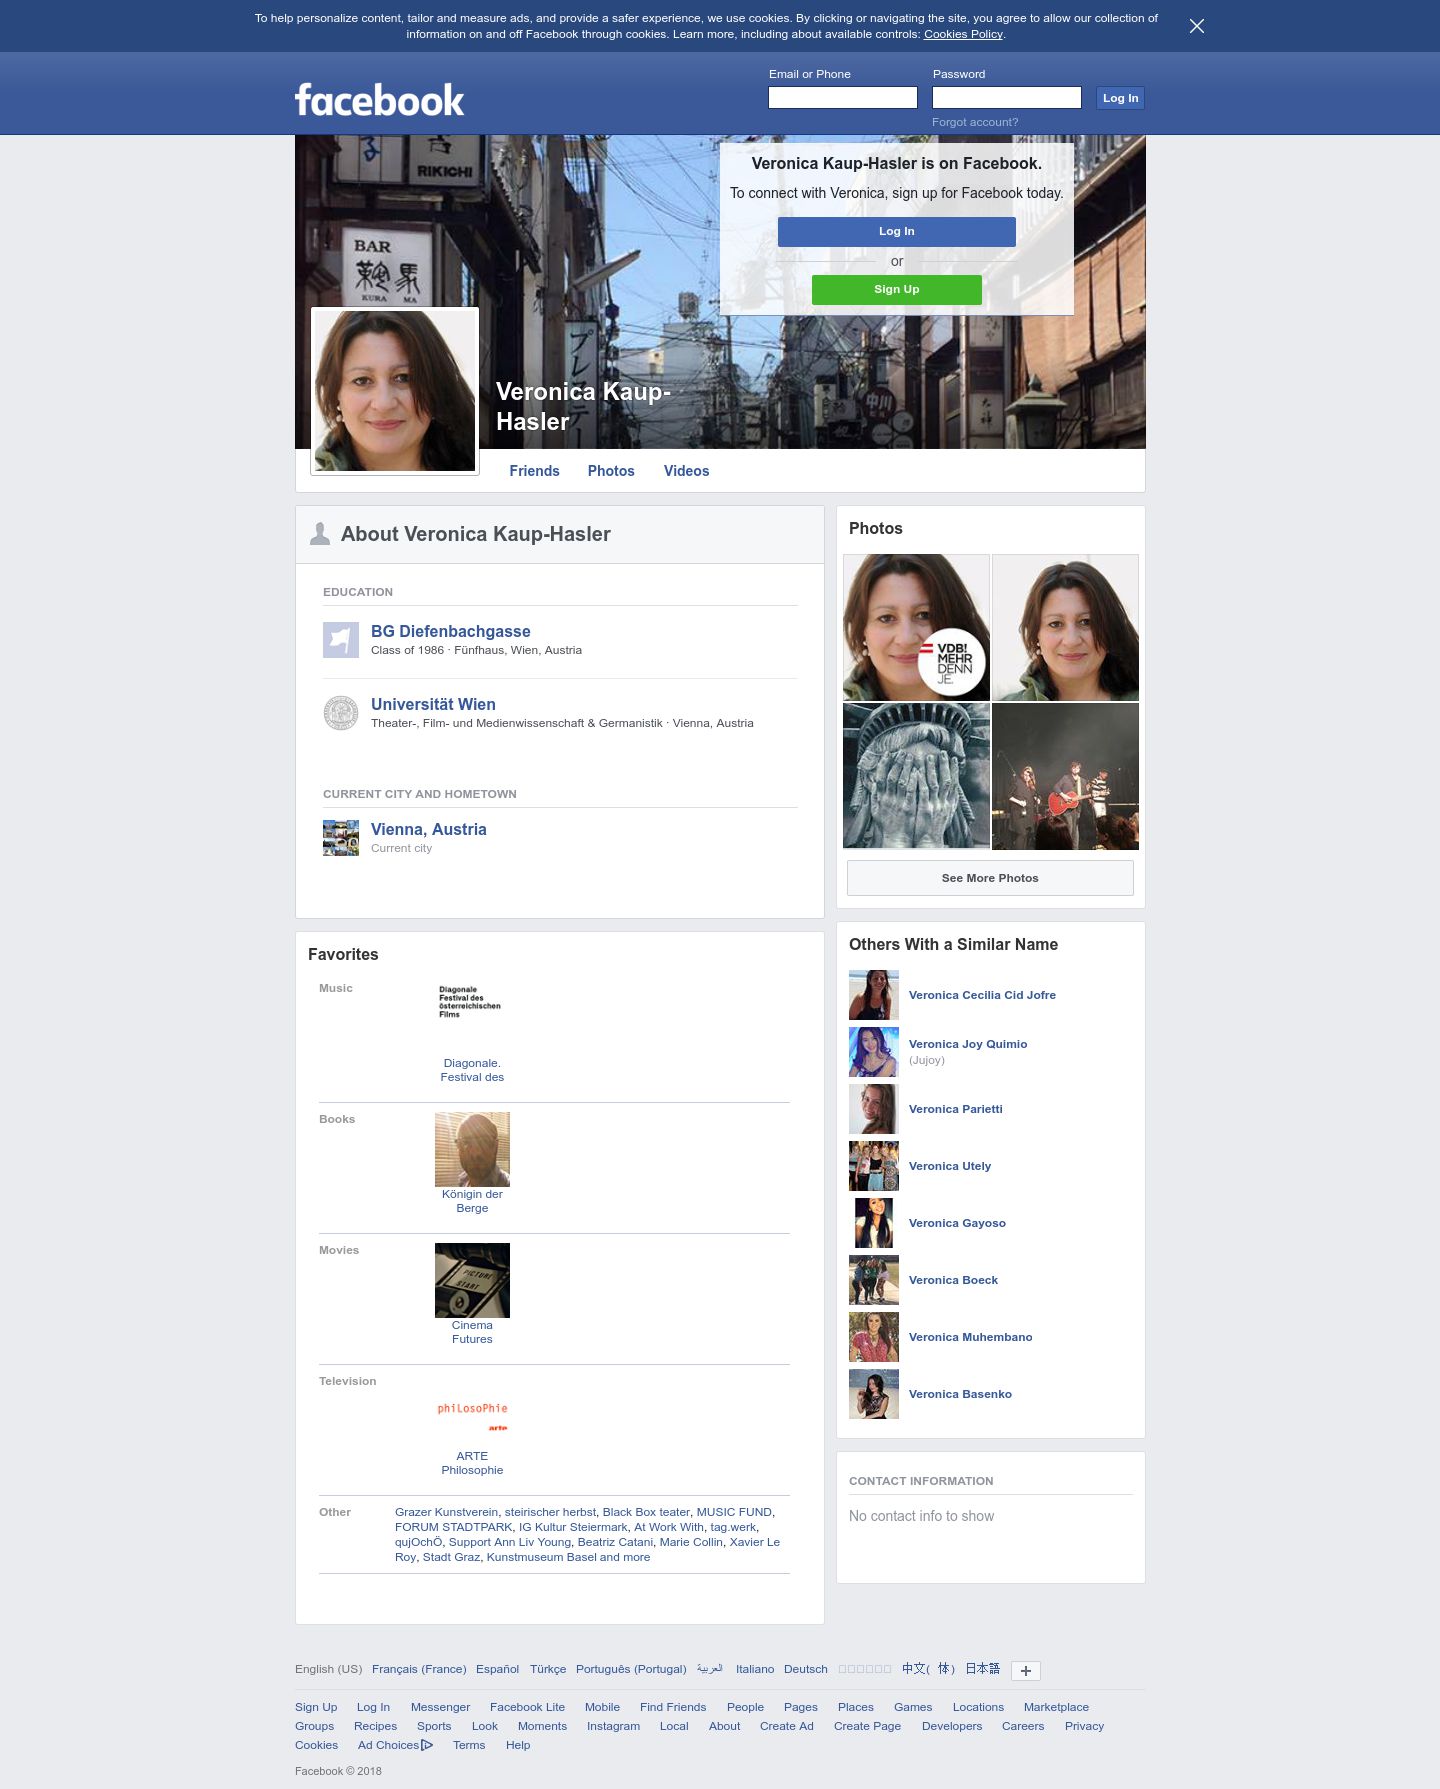Open steirischer herbst link

(550, 1512)
